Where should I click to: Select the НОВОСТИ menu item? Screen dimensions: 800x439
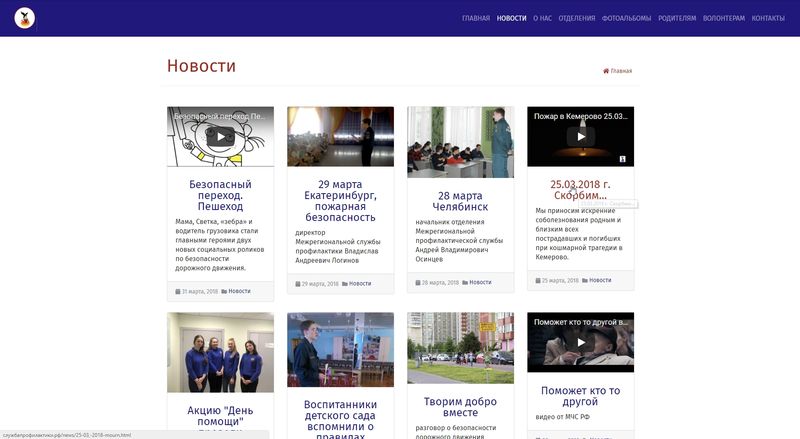(511, 18)
